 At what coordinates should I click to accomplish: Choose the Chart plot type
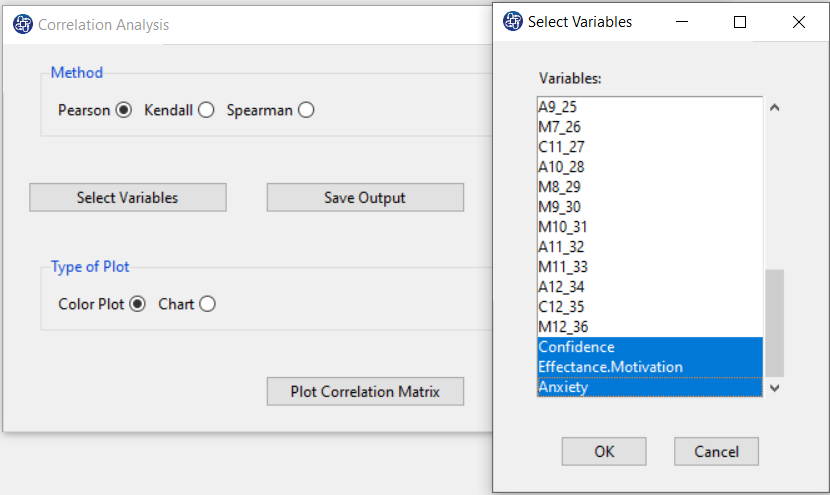point(207,304)
